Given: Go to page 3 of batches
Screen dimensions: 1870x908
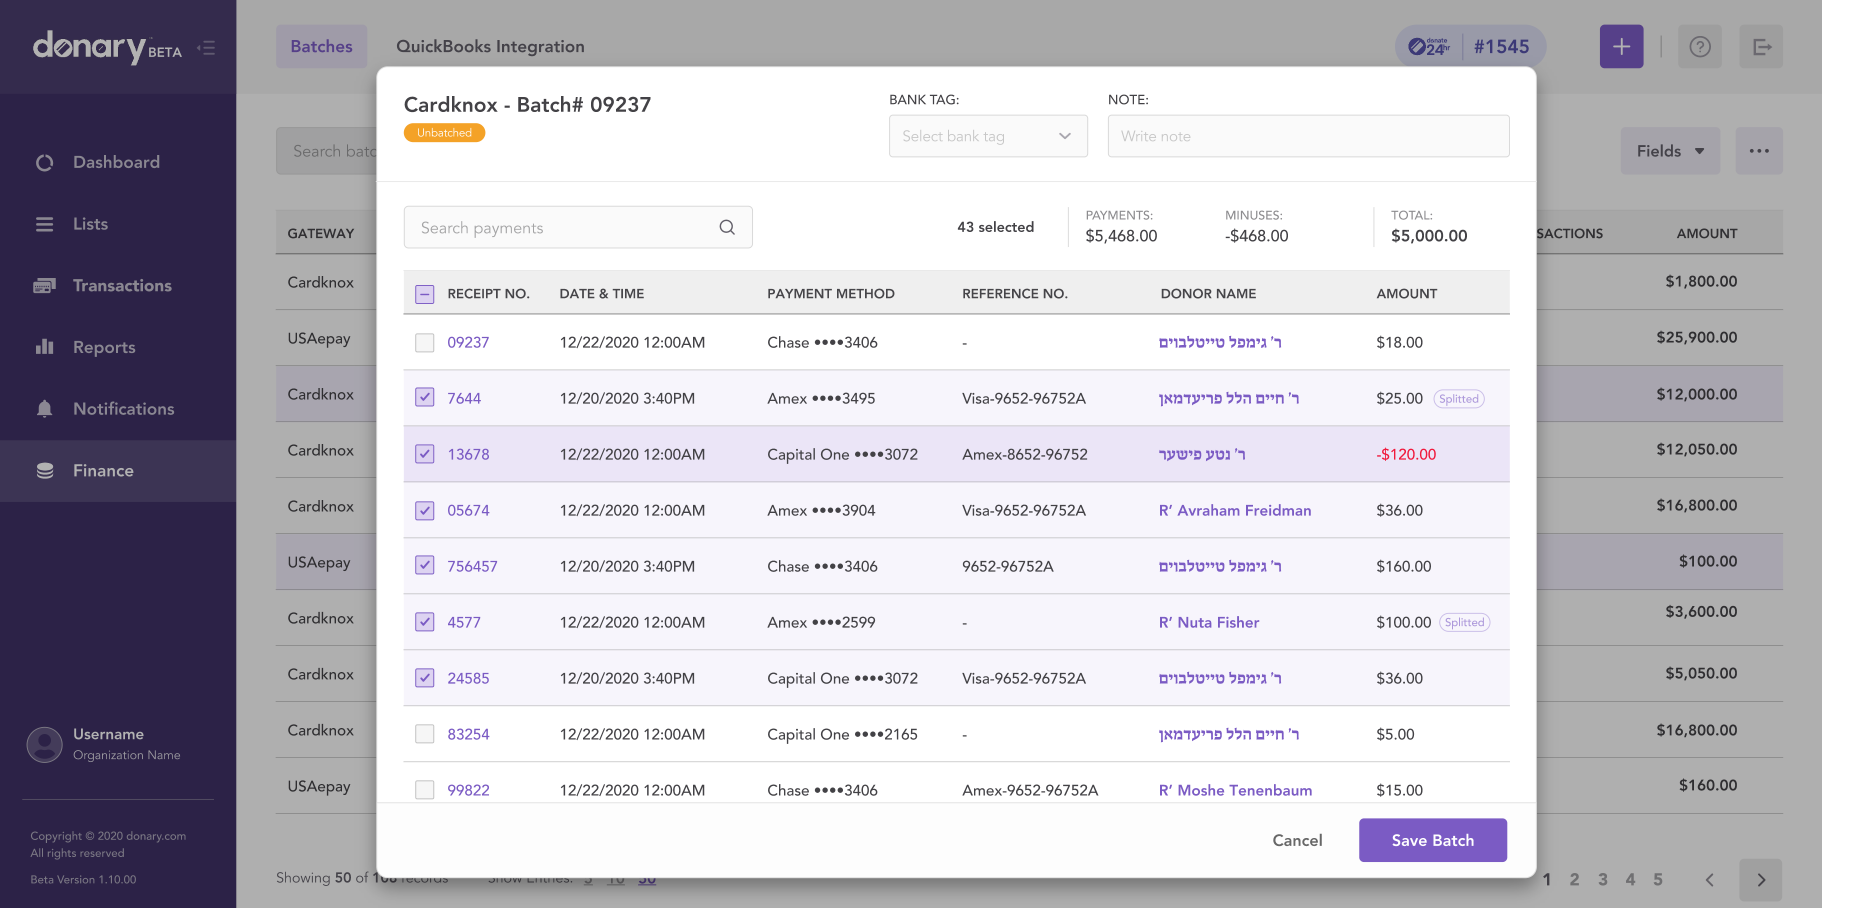Looking at the screenshot, I should [x=1602, y=880].
